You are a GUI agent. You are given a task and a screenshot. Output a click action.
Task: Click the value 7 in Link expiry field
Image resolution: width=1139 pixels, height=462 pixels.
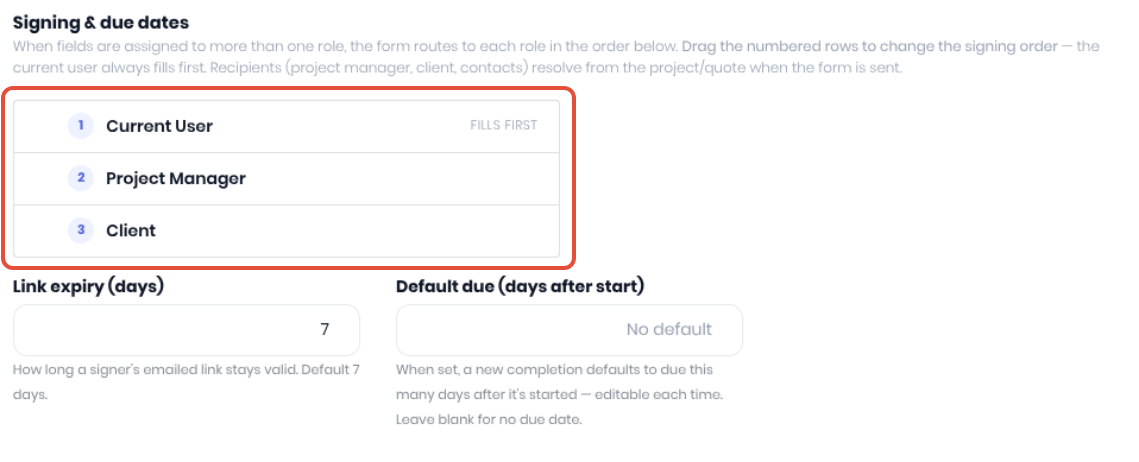pyautogui.click(x=325, y=330)
